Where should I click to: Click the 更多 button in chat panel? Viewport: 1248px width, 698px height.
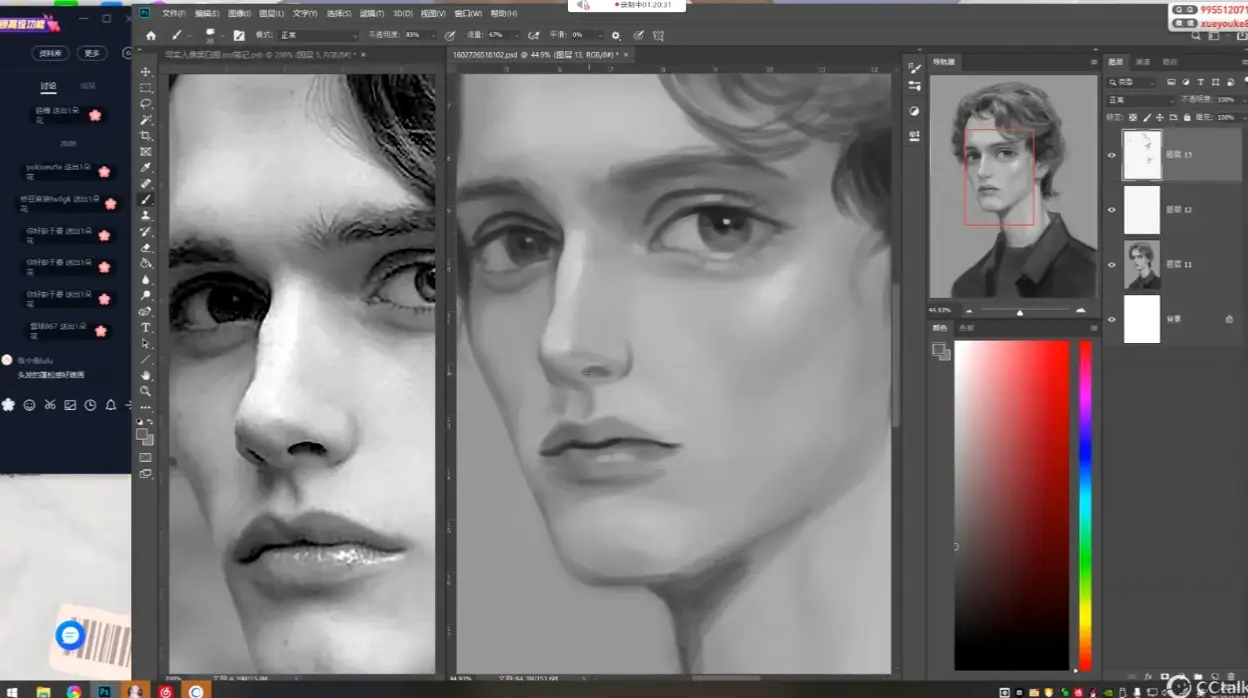tap(92, 53)
